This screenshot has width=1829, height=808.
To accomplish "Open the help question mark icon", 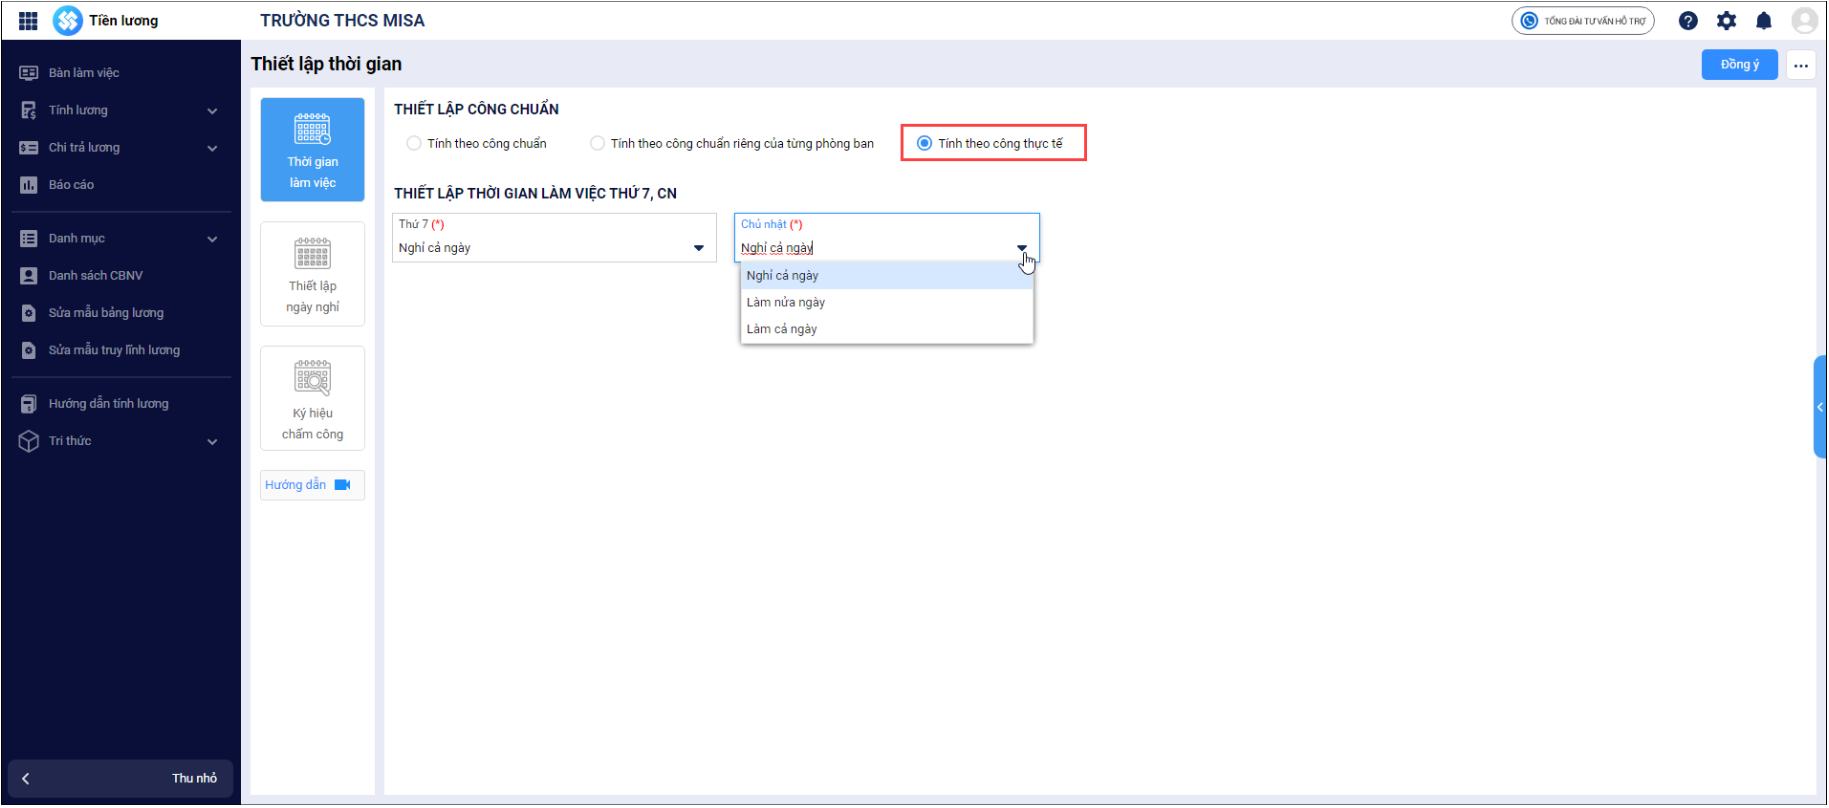I will tap(1688, 21).
